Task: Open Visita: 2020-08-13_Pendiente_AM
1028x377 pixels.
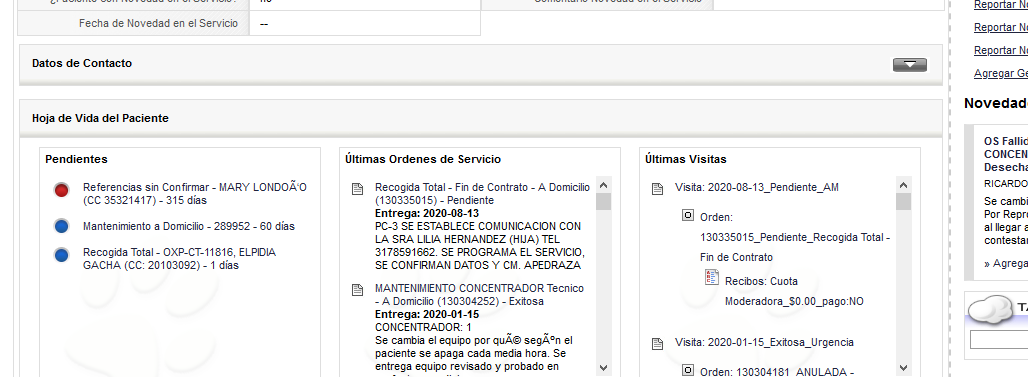Action: click(757, 188)
